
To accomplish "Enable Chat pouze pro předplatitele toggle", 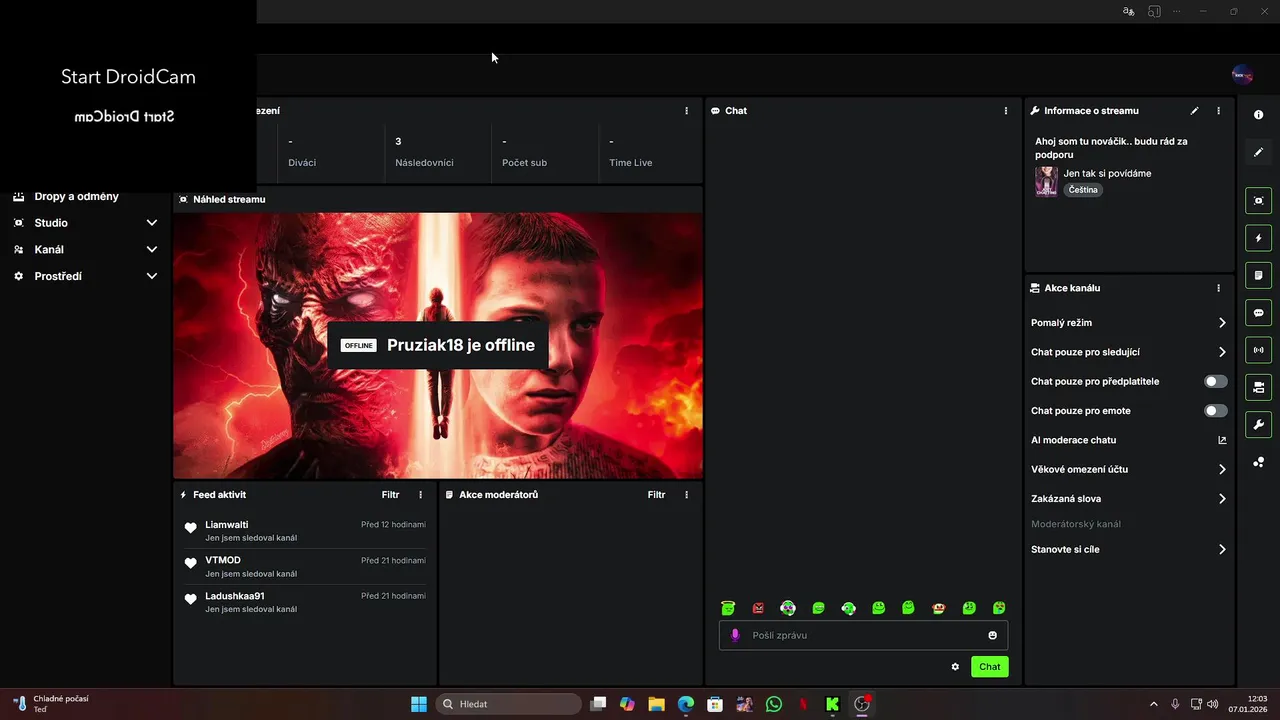I will (1216, 382).
